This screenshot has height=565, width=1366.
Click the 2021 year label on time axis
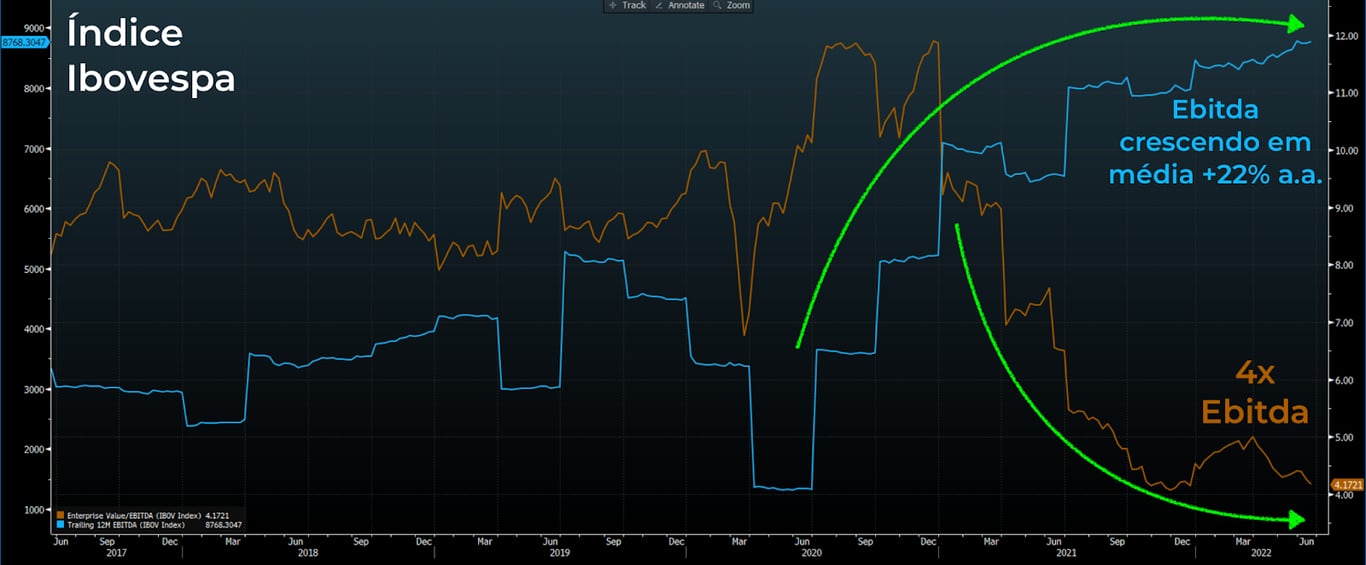pos(1065,552)
